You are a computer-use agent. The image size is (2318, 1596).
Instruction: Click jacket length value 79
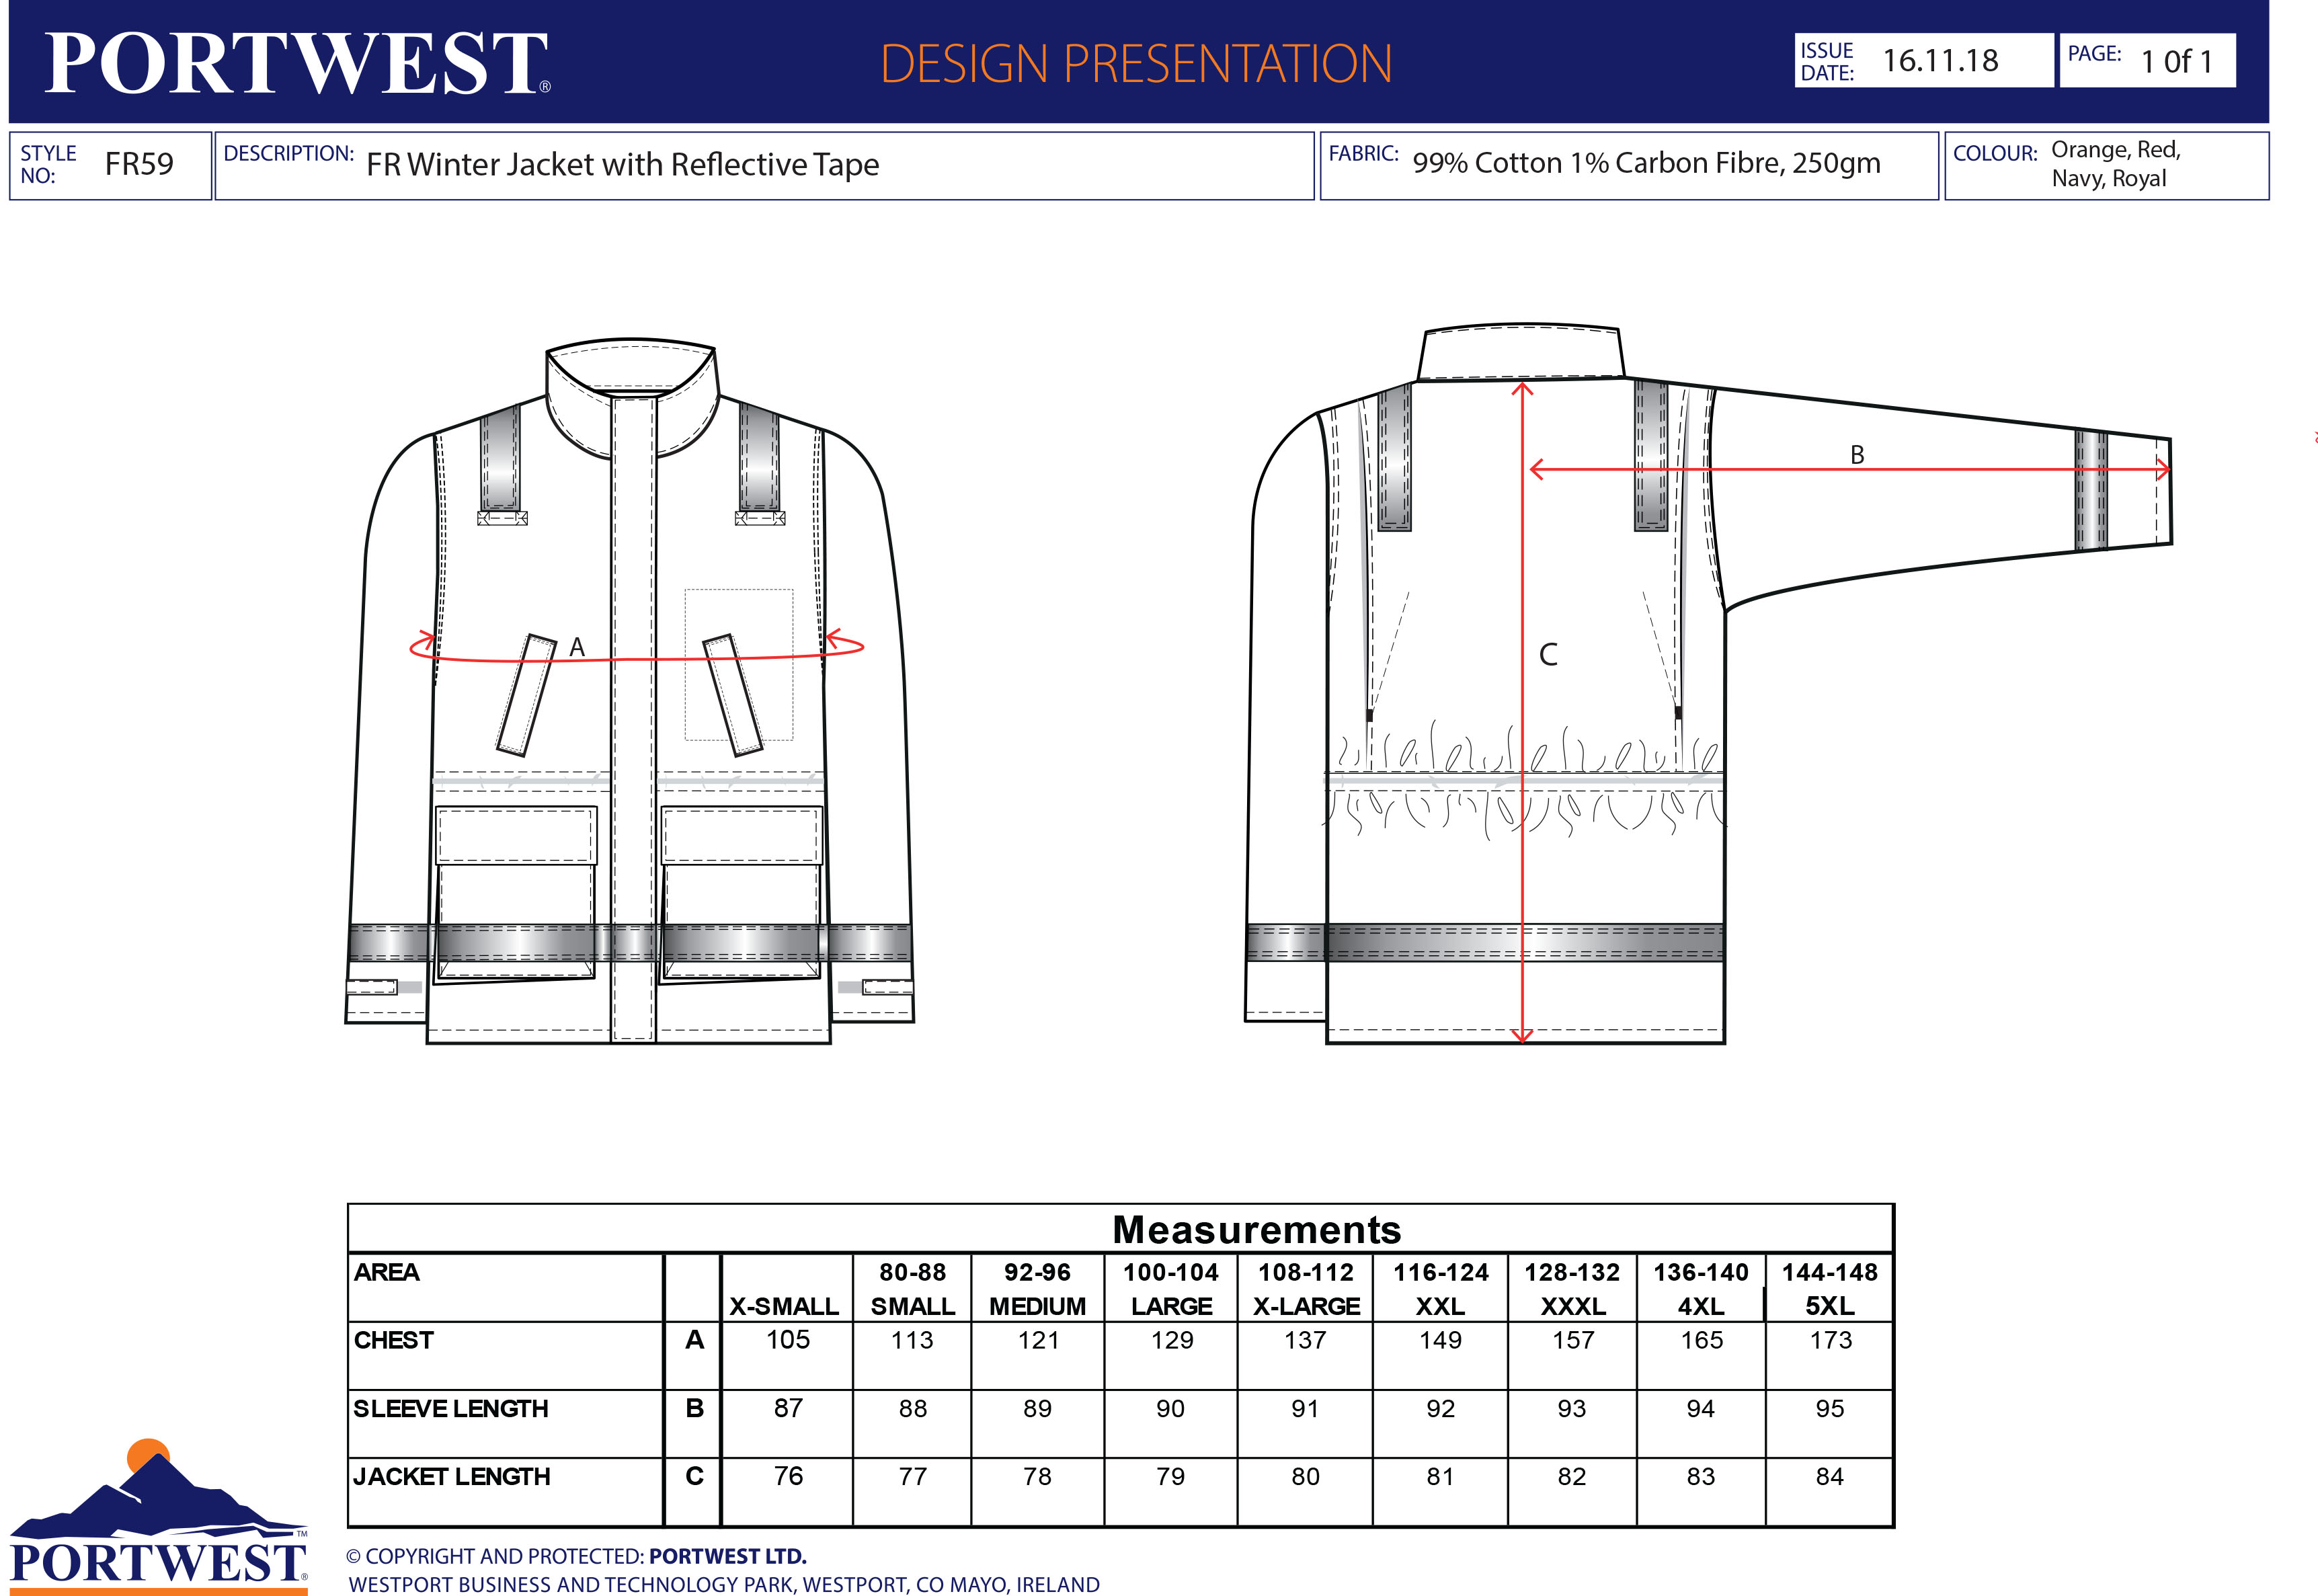point(1171,1476)
